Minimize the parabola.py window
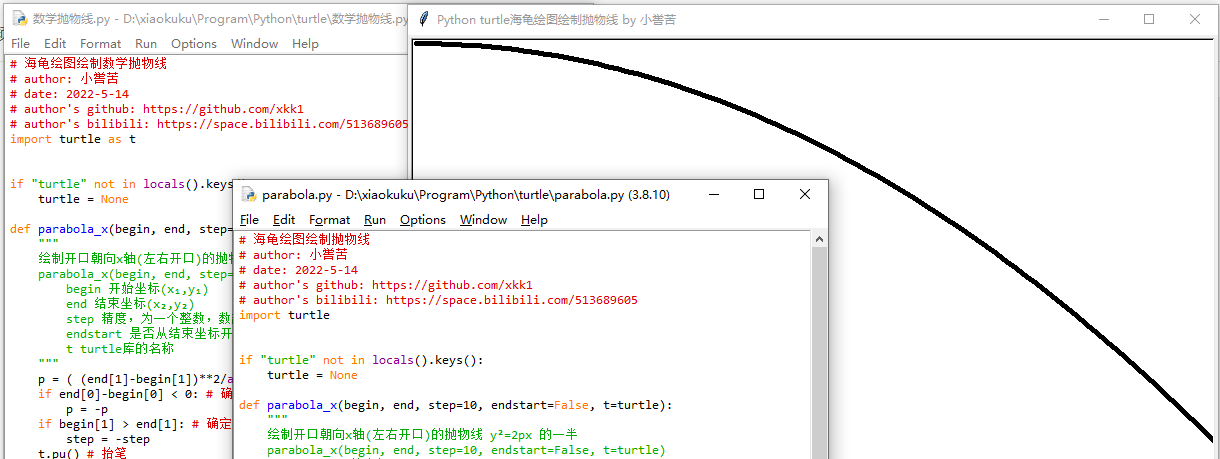This screenshot has height=459, width=1220. pyautogui.click(x=712, y=195)
